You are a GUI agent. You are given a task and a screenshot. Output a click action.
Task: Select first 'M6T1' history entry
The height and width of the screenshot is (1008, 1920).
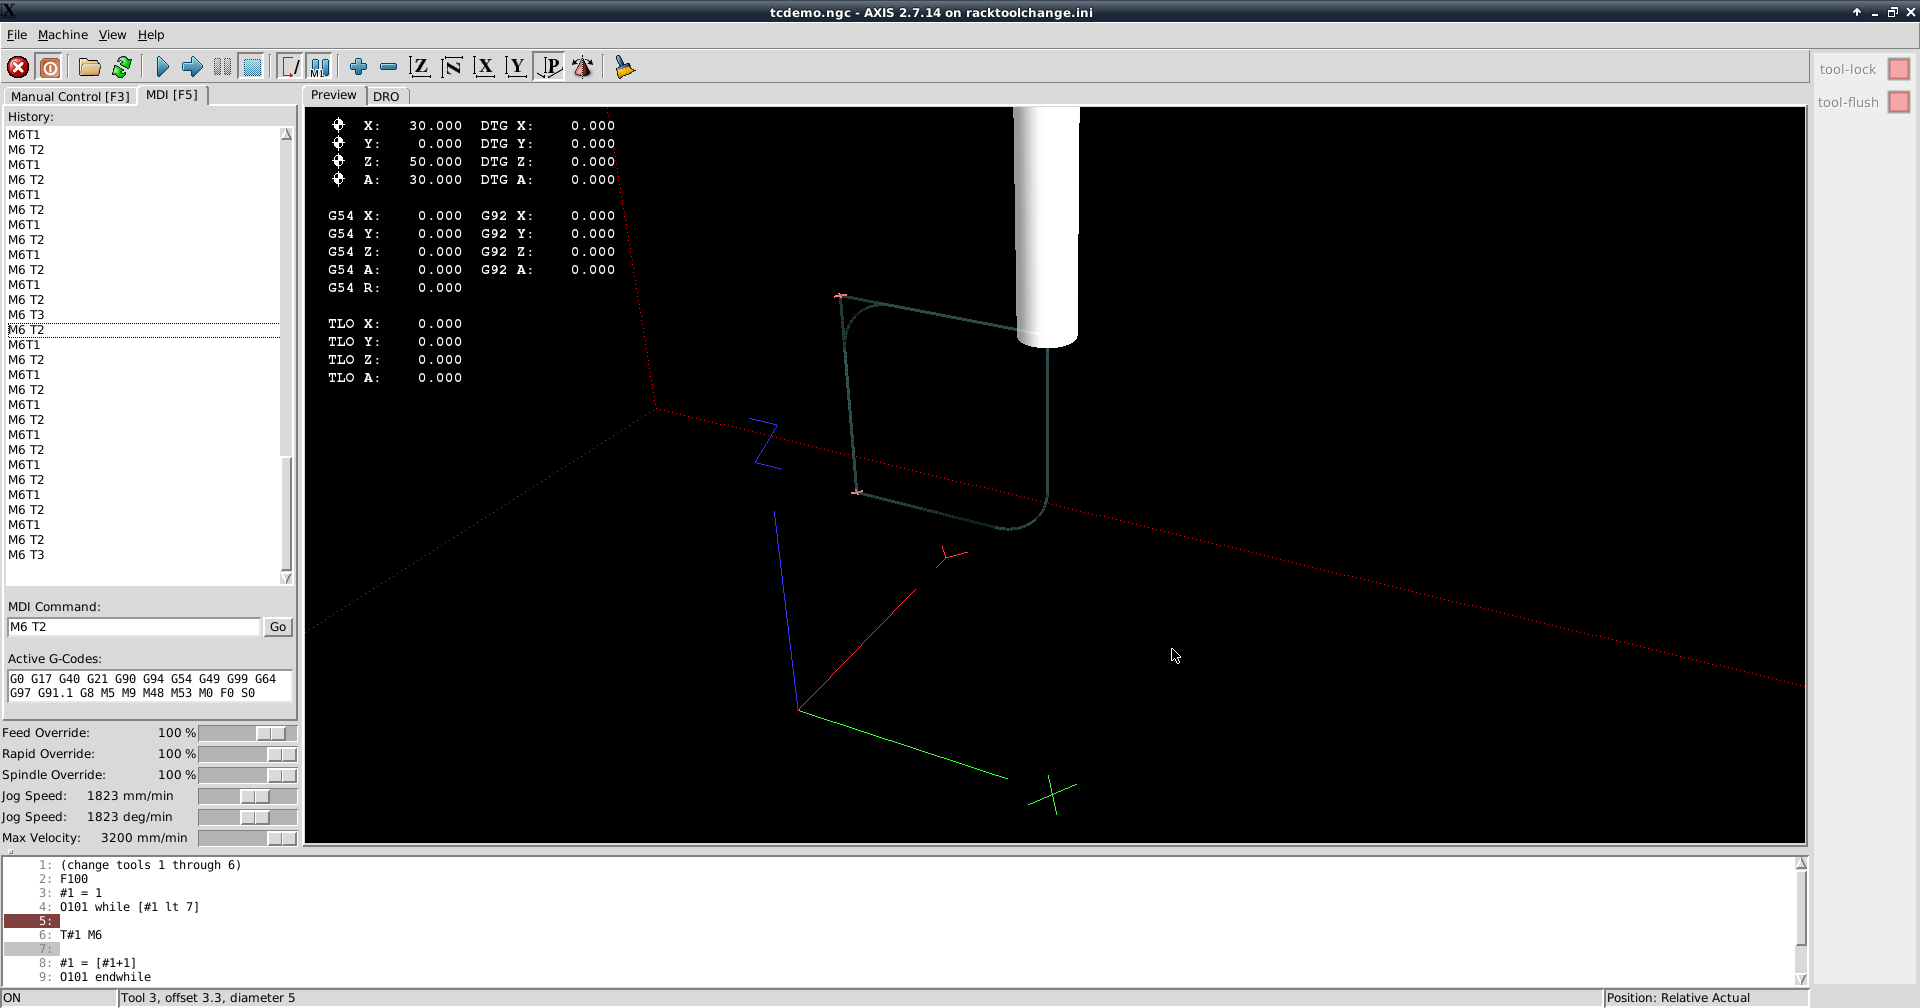click(x=24, y=135)
